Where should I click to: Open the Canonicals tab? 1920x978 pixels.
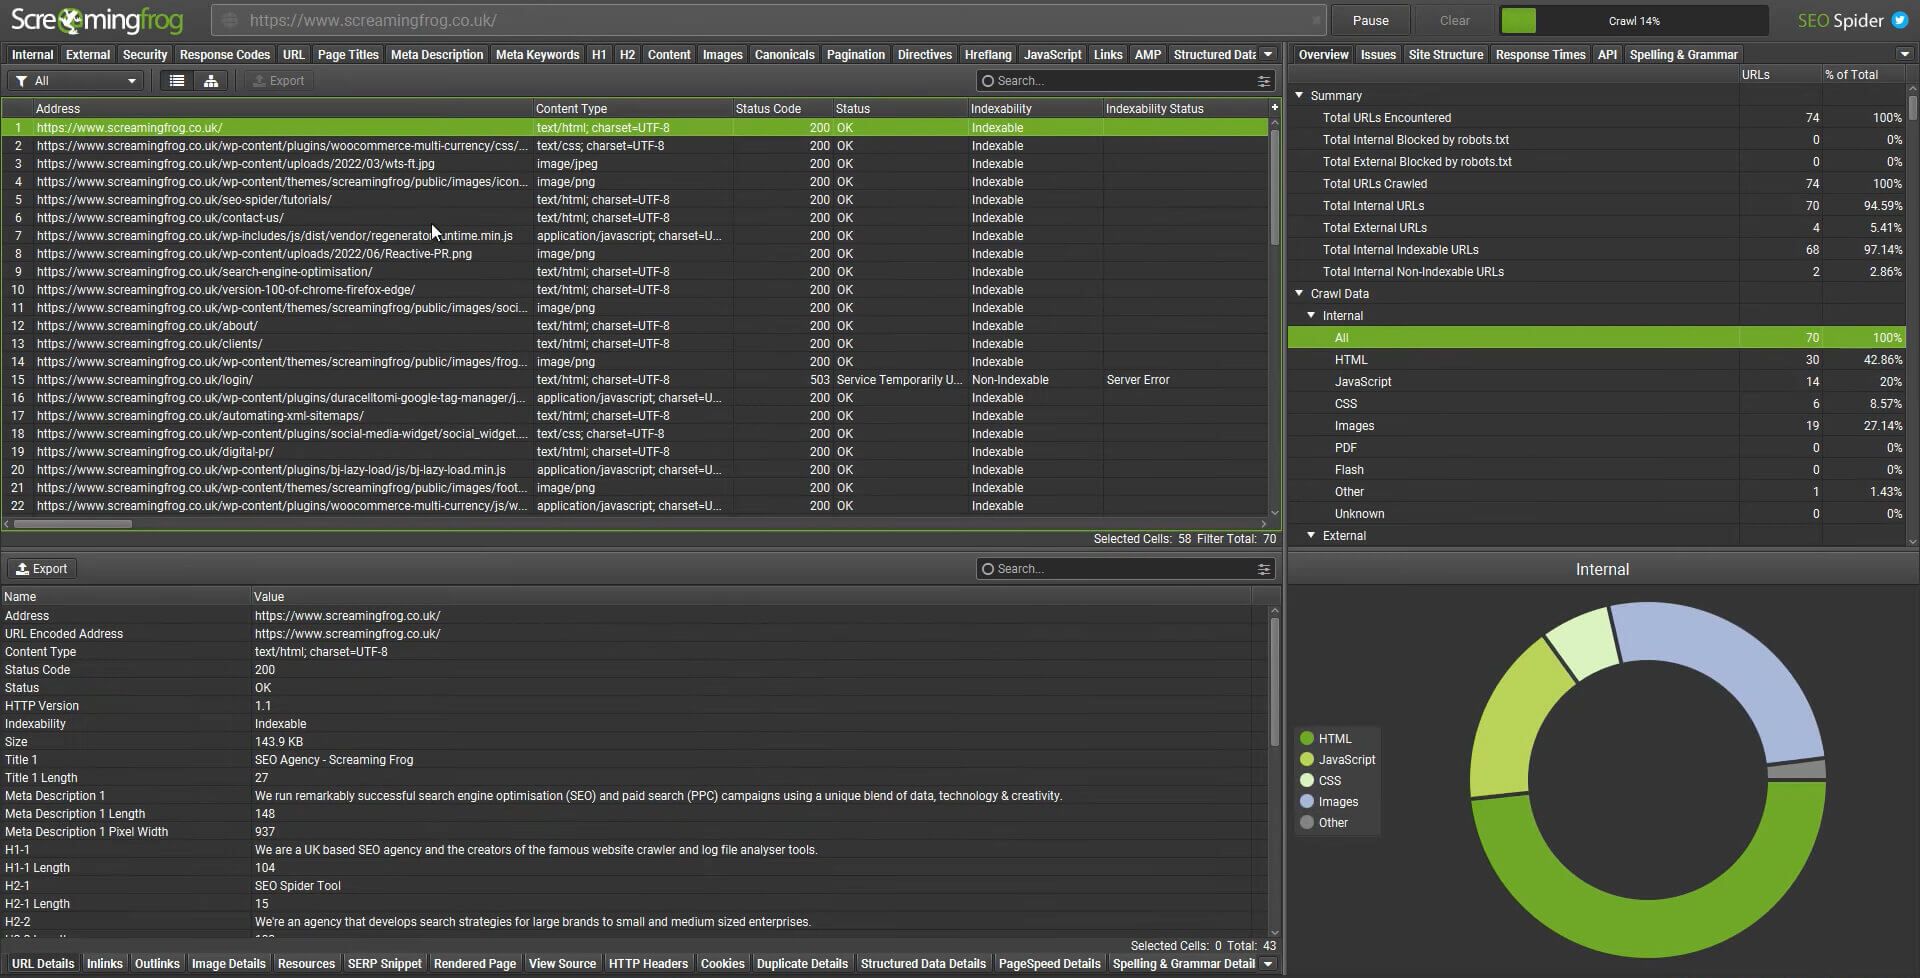pyautogui.click(x=784, y=54)
